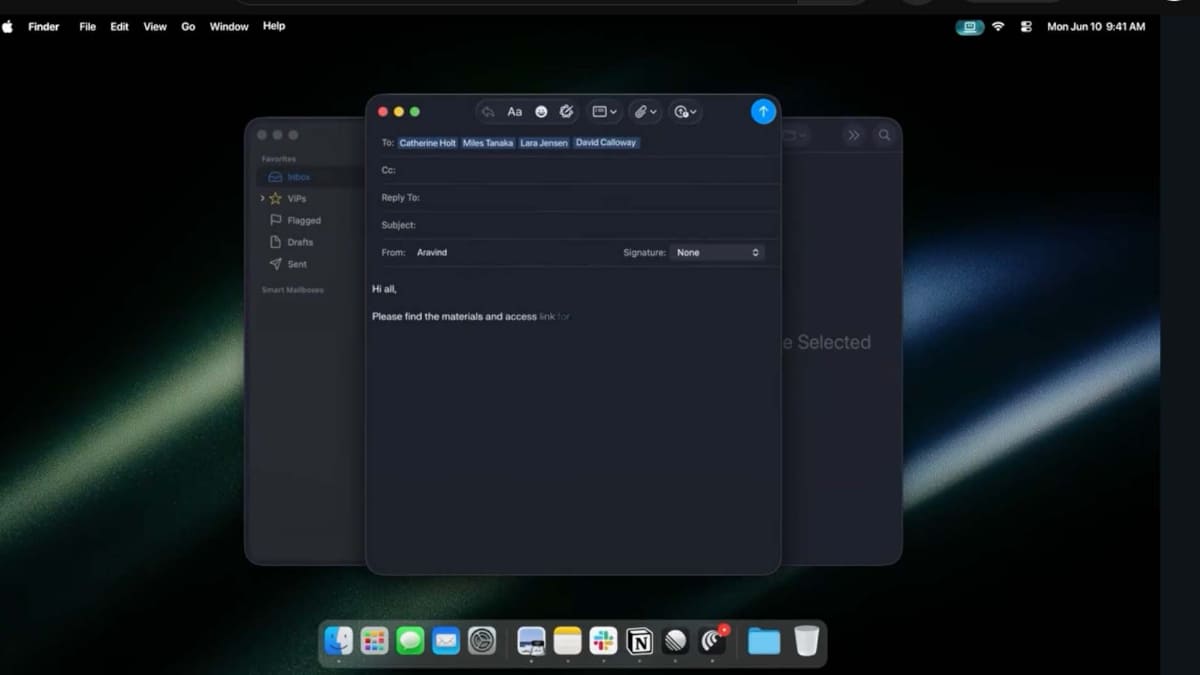Click the search magnifier in Mail window
This screenshot has width=1200, height=675.
pos(884,135)
